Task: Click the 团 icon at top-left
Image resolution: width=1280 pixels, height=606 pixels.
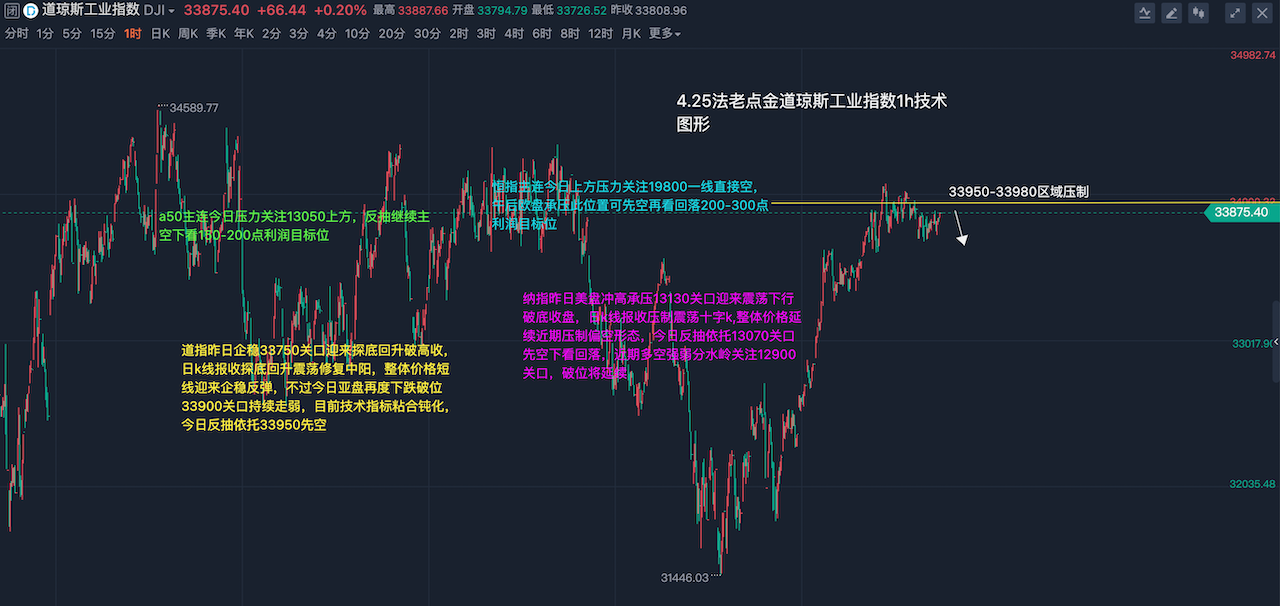Action: pos(11,10)
